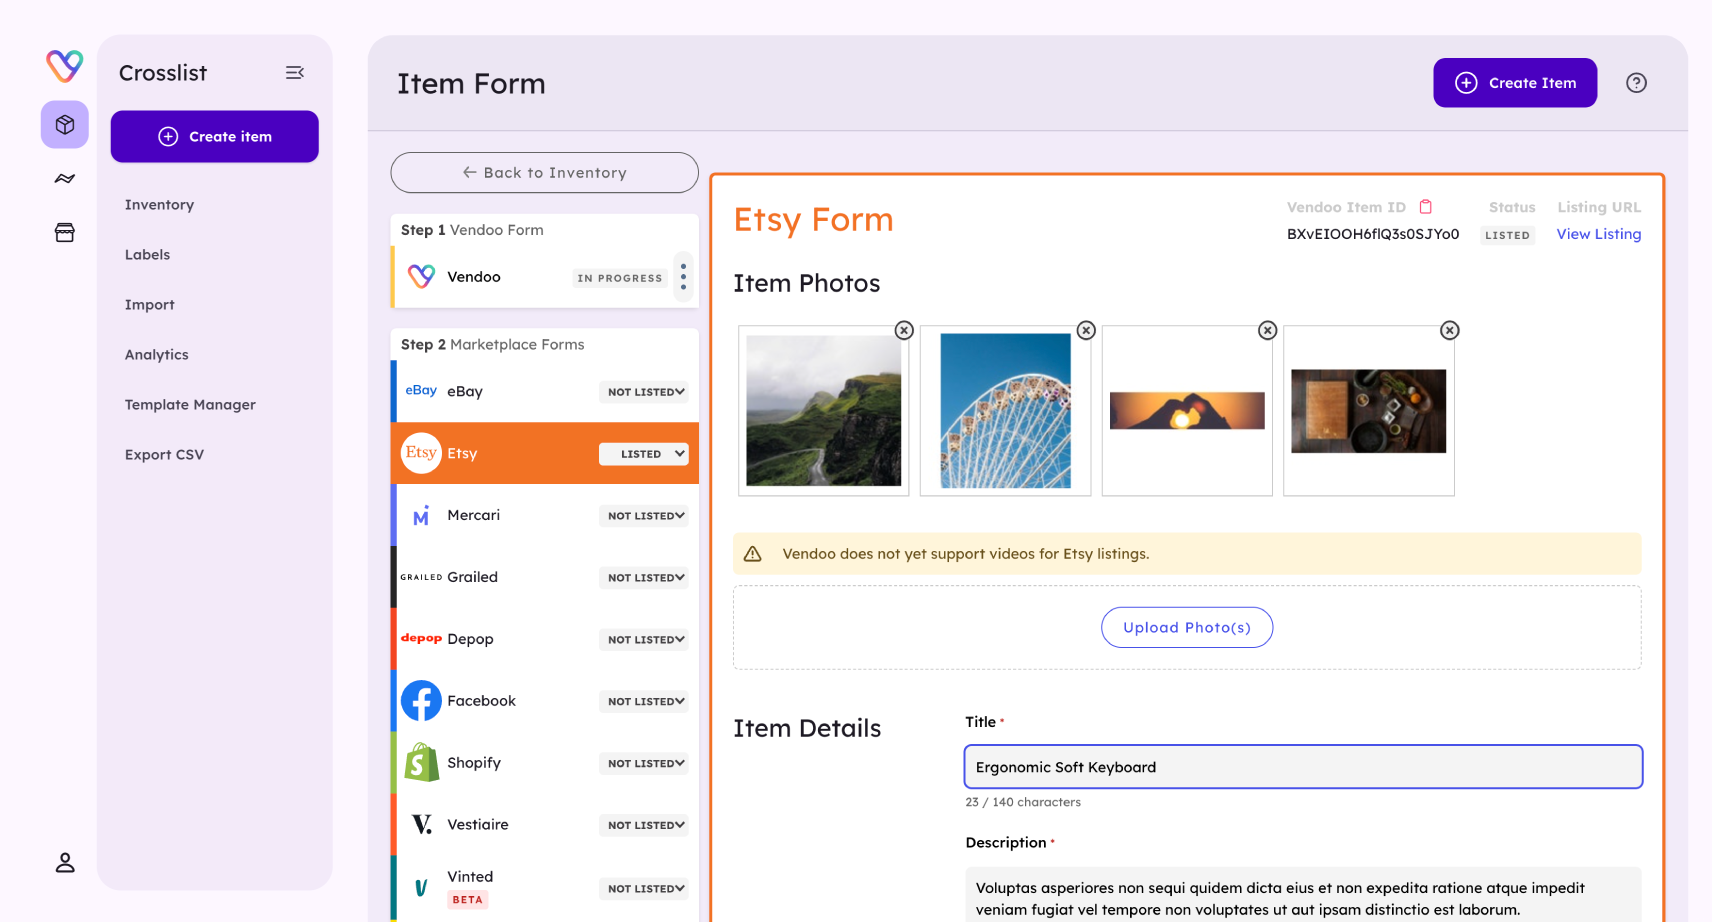
Task: Remove the heart hands sunset photo
Action: coord(1268,330)
